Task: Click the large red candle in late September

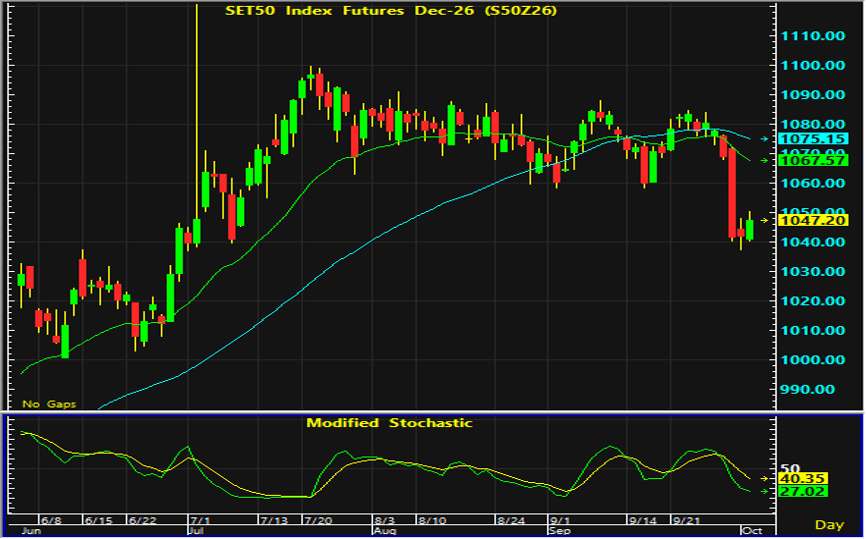Action: (x=732, y=193)
